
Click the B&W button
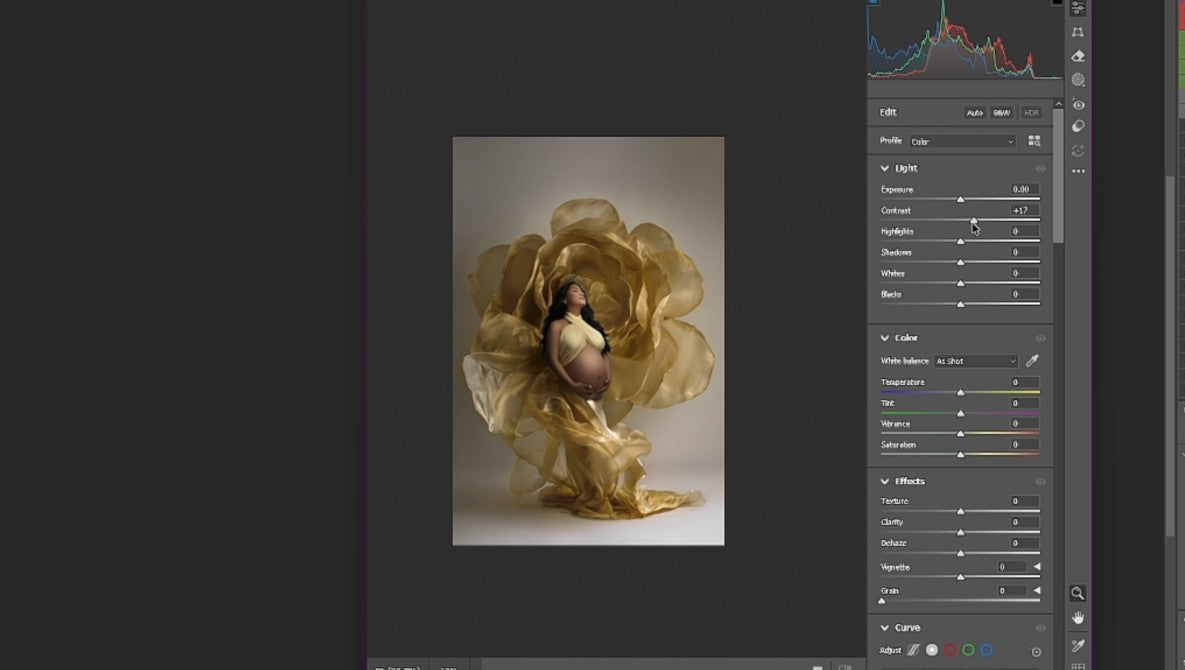1001,113
